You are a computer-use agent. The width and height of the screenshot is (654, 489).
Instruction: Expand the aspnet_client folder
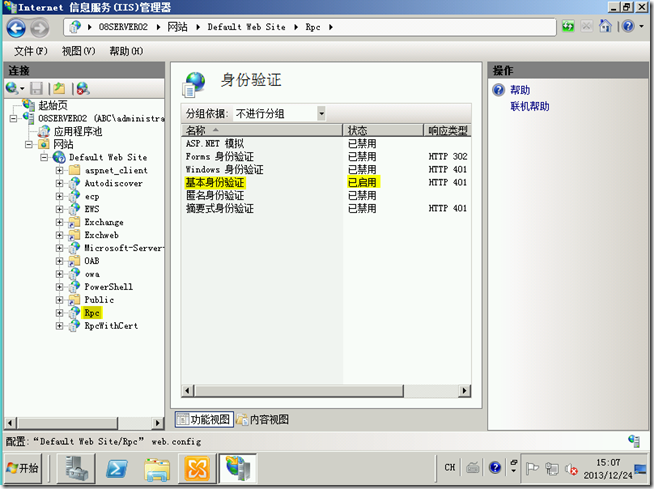tap(59, 170)
